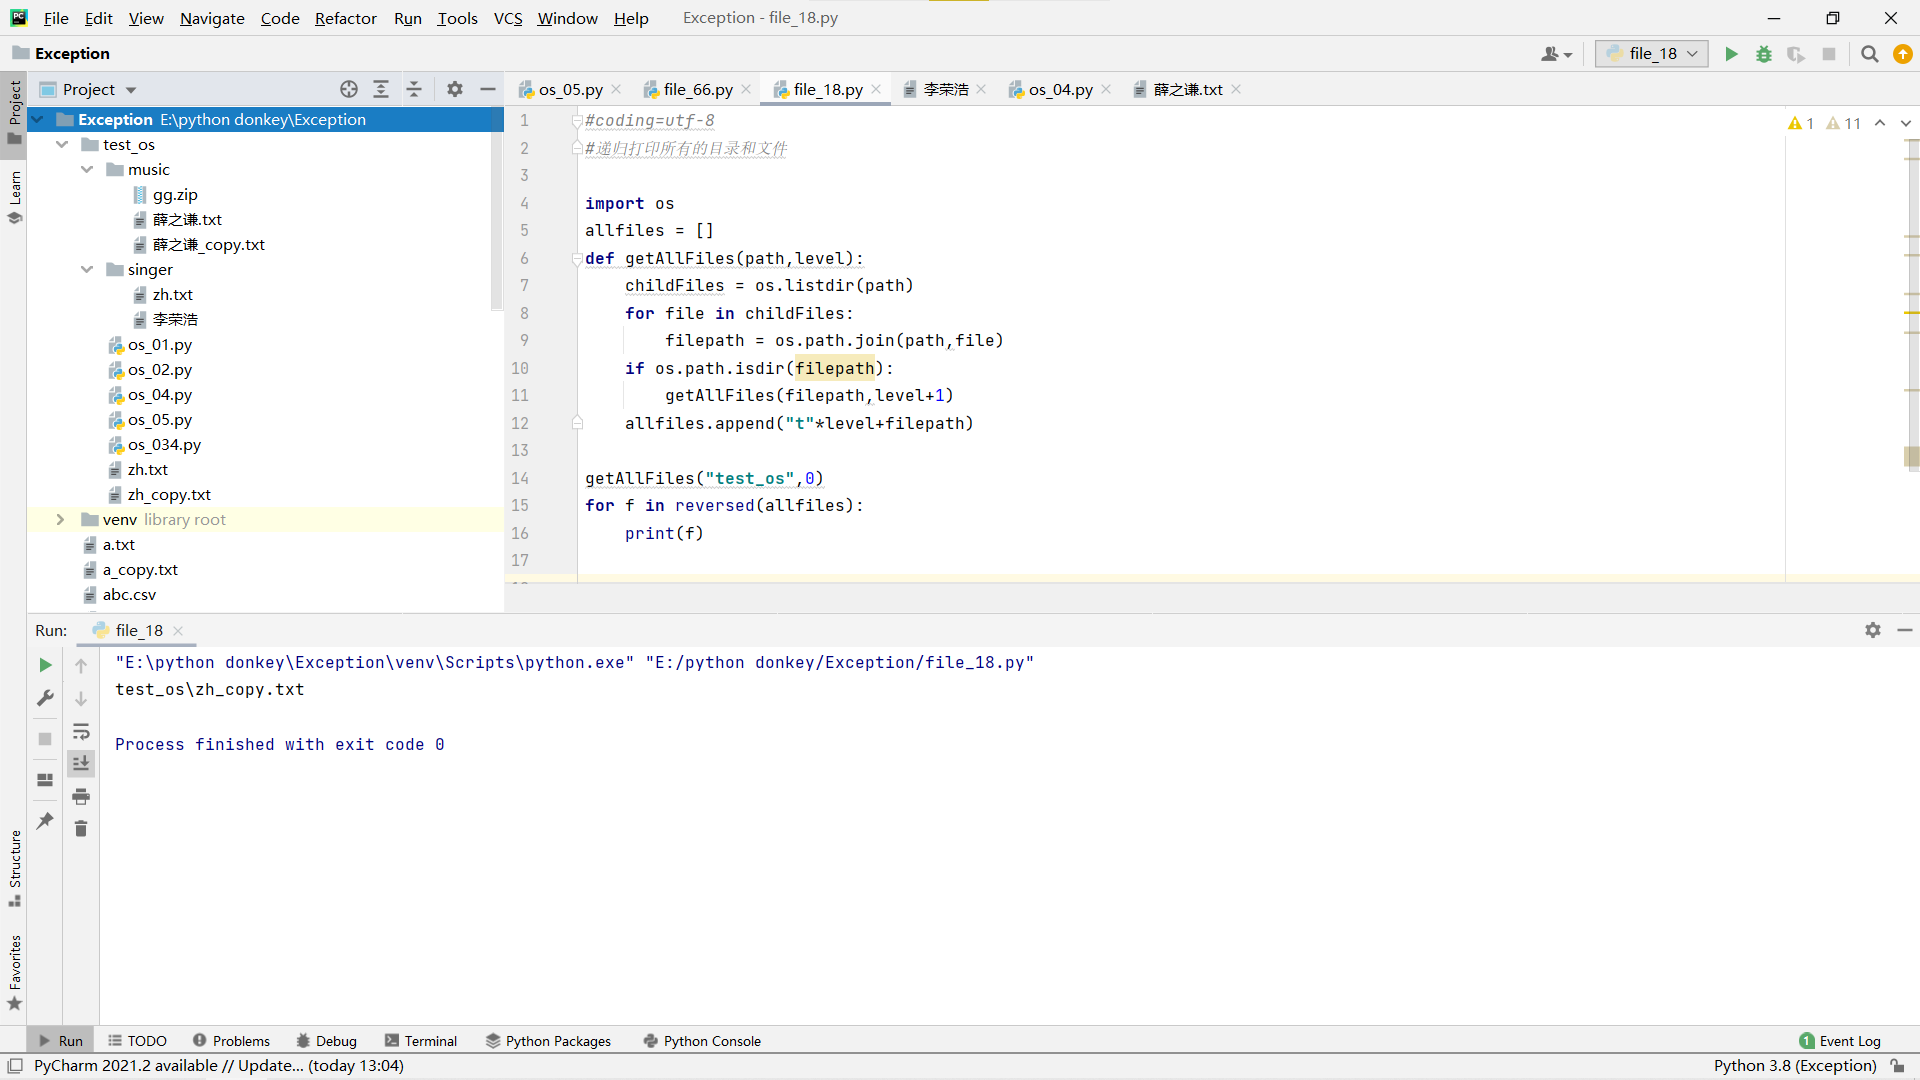
Task: Click the orange update notification icon
Action: pos(1902,54)
